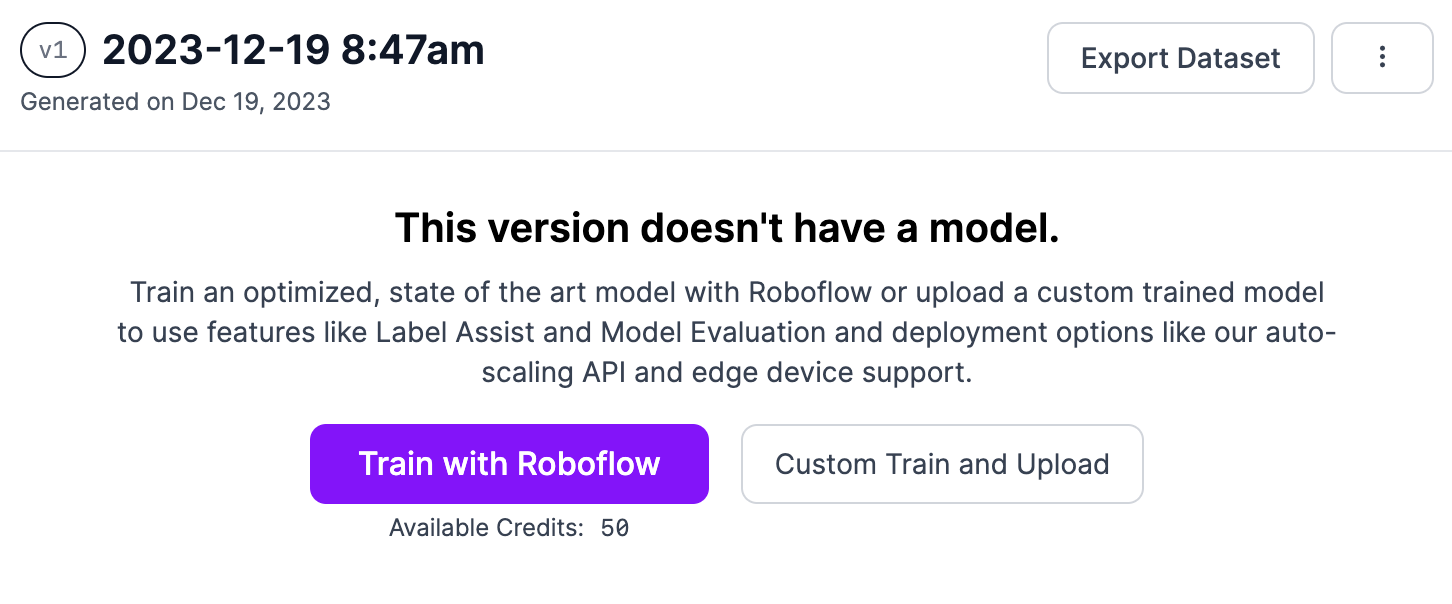Click the heading This version doesn't have a model
The image size is (1452, 604).
click(x=726, y=228)
